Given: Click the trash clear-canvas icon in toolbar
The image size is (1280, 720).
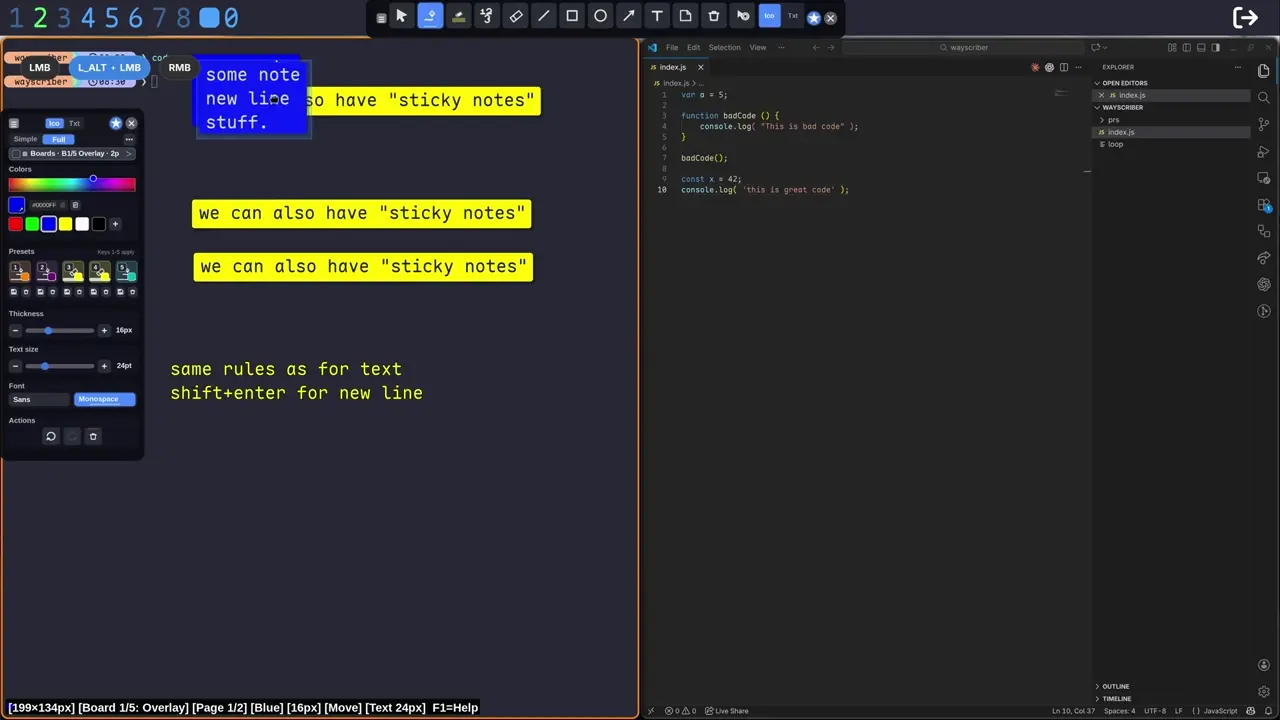Looking at the screenshot, I should 713,17.
